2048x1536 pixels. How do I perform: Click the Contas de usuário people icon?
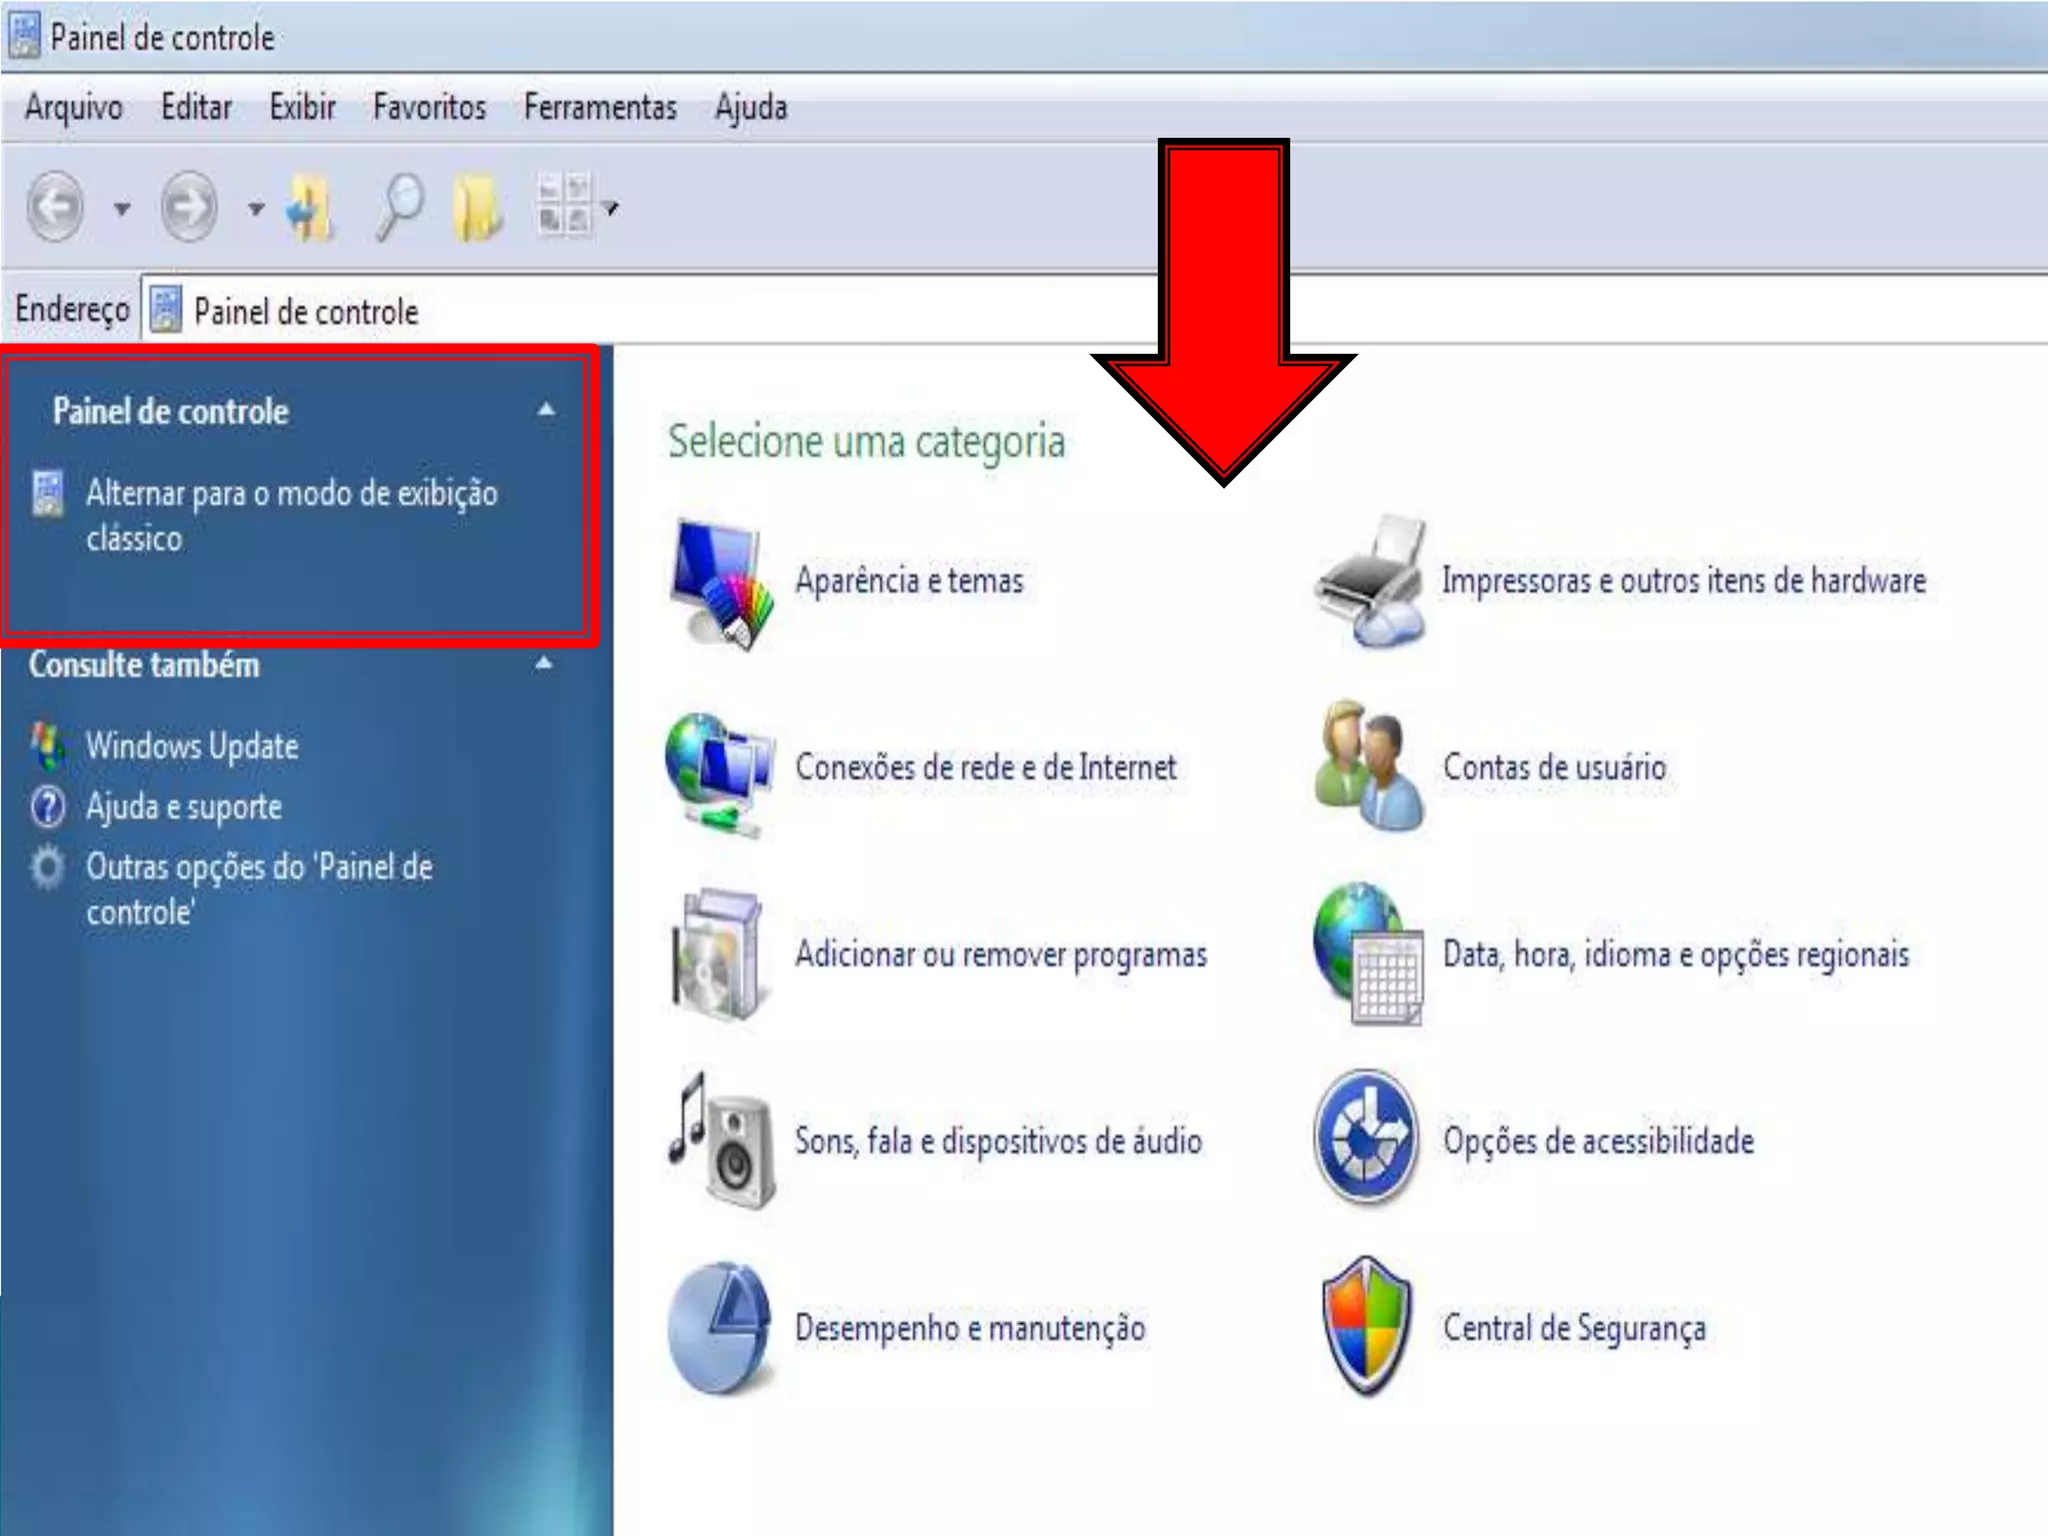[1366, 766]
